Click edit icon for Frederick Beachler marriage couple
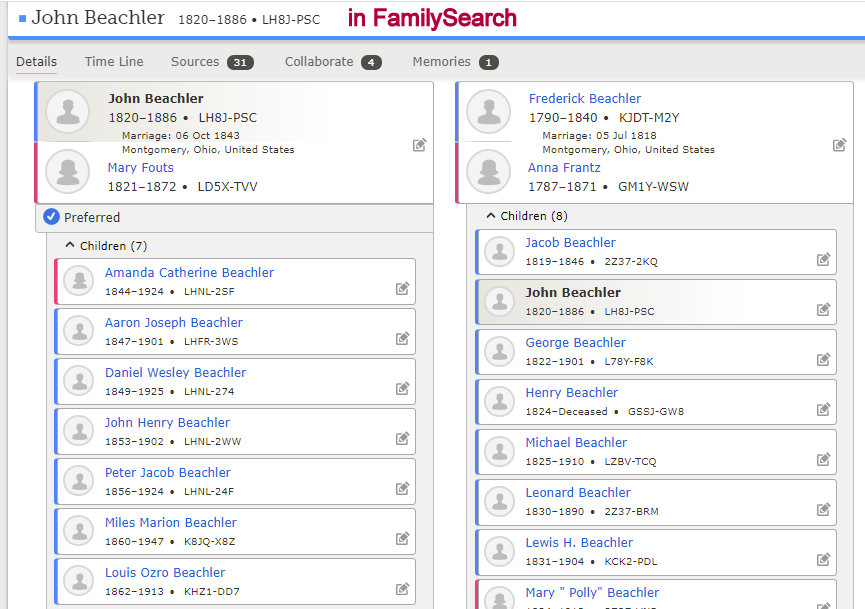 (839, 145)
